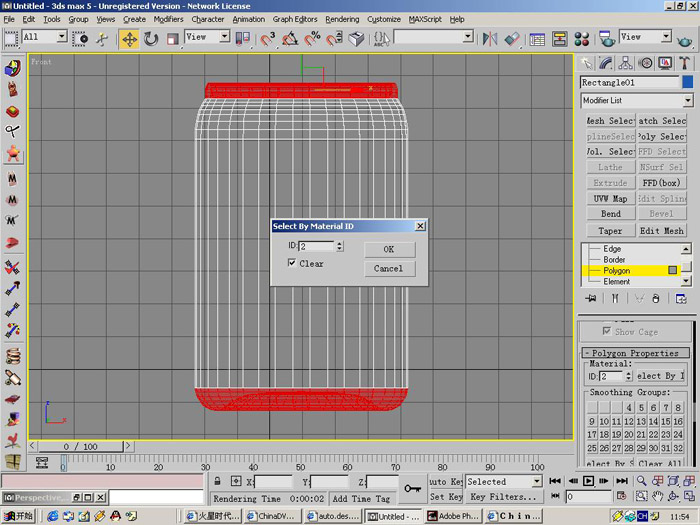700x525 pixels.
Task: Click Min/Max viewport toggle icon
Action: (x=689, y=496)
